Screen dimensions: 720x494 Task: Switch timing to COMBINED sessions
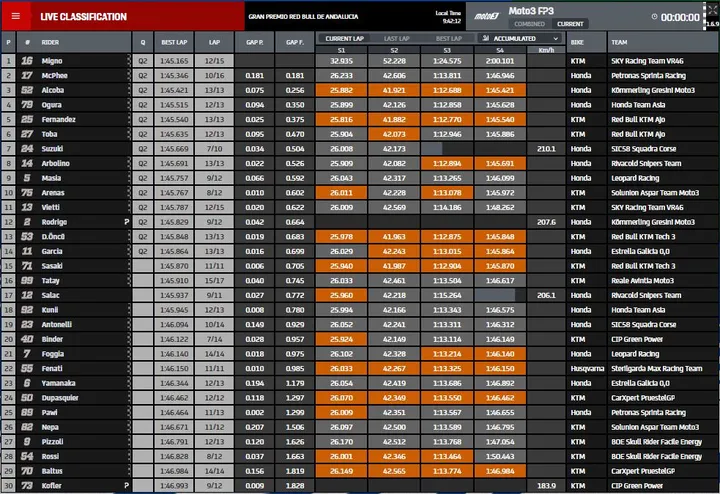[529, 24]
